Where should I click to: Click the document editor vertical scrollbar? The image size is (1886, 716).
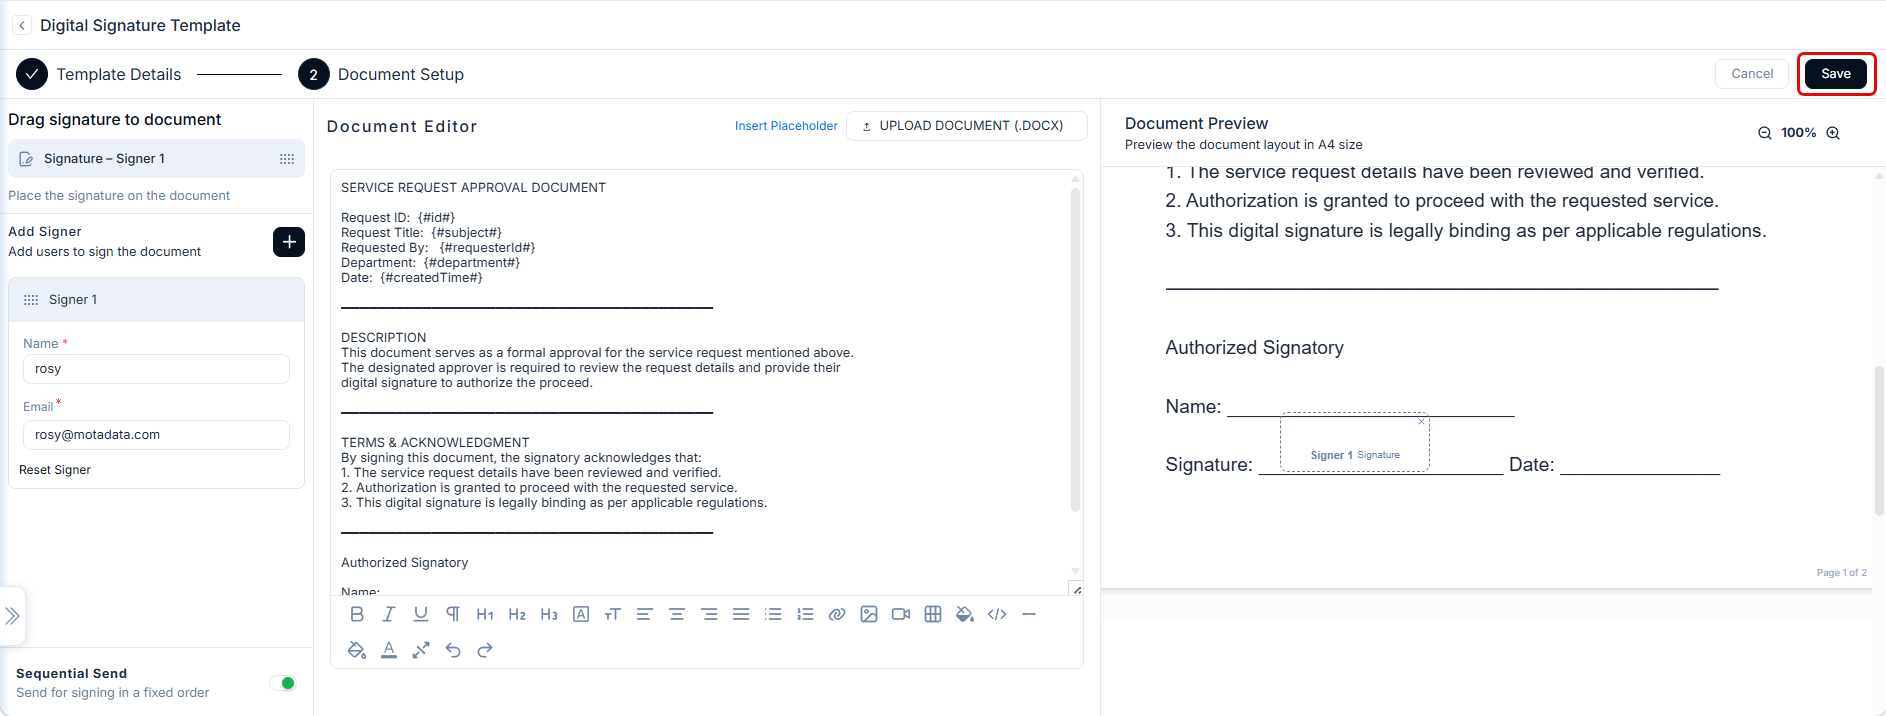point(1076,350)
